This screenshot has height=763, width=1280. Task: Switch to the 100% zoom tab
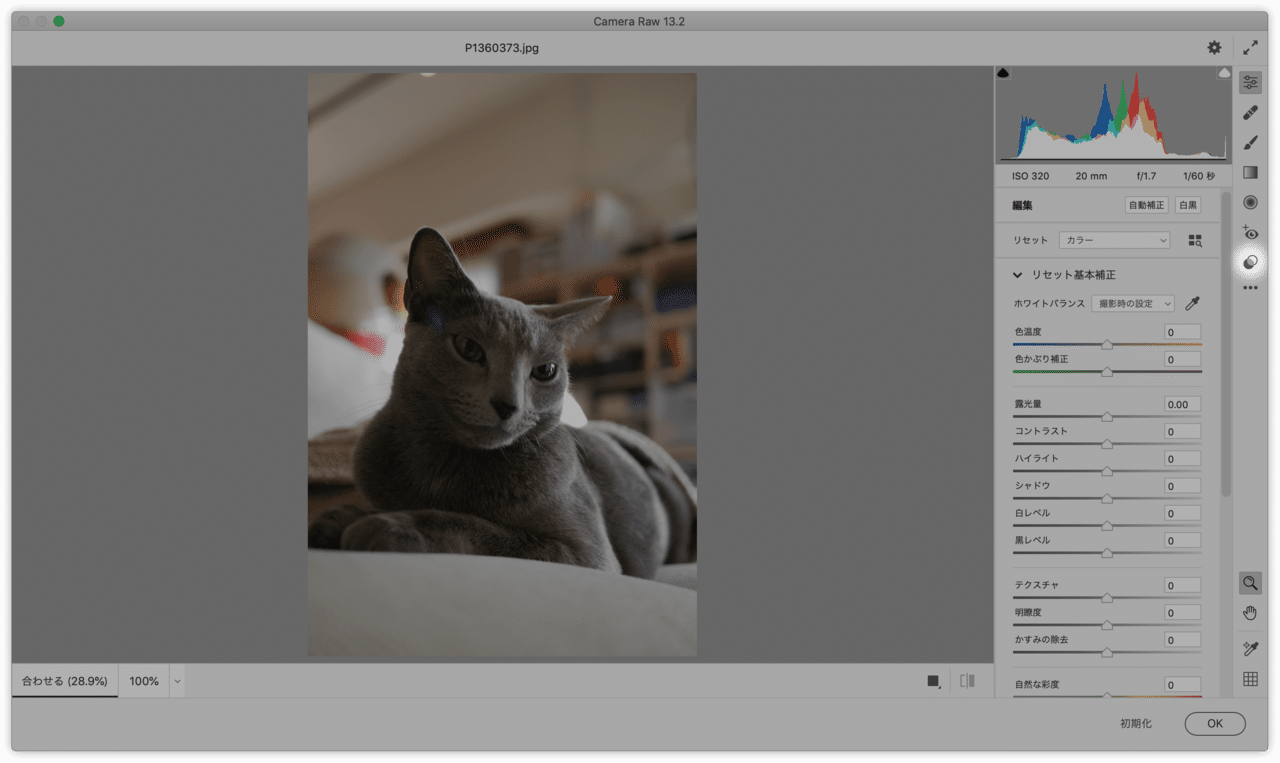pyautogui.click(x=144, y=681)
